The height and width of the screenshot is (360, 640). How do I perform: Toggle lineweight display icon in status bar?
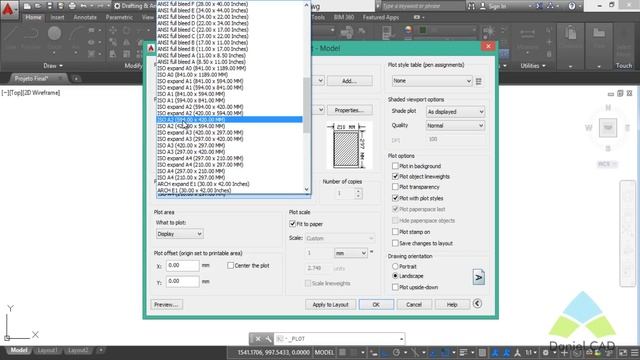coord(463,352)
